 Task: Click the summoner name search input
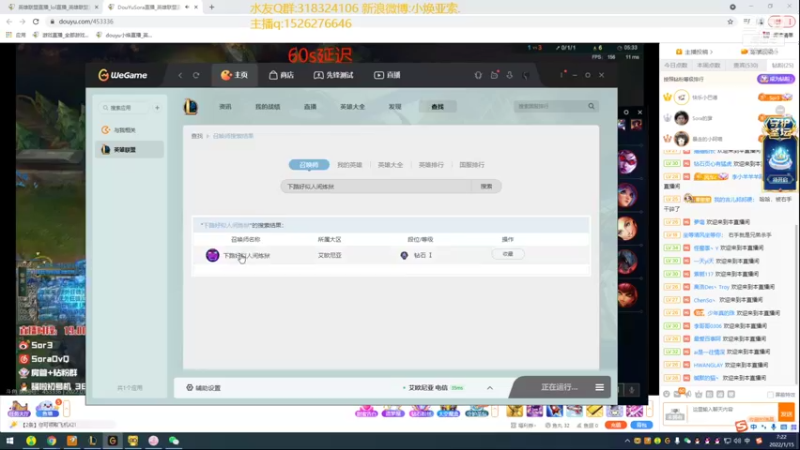[x=377, y=186]
